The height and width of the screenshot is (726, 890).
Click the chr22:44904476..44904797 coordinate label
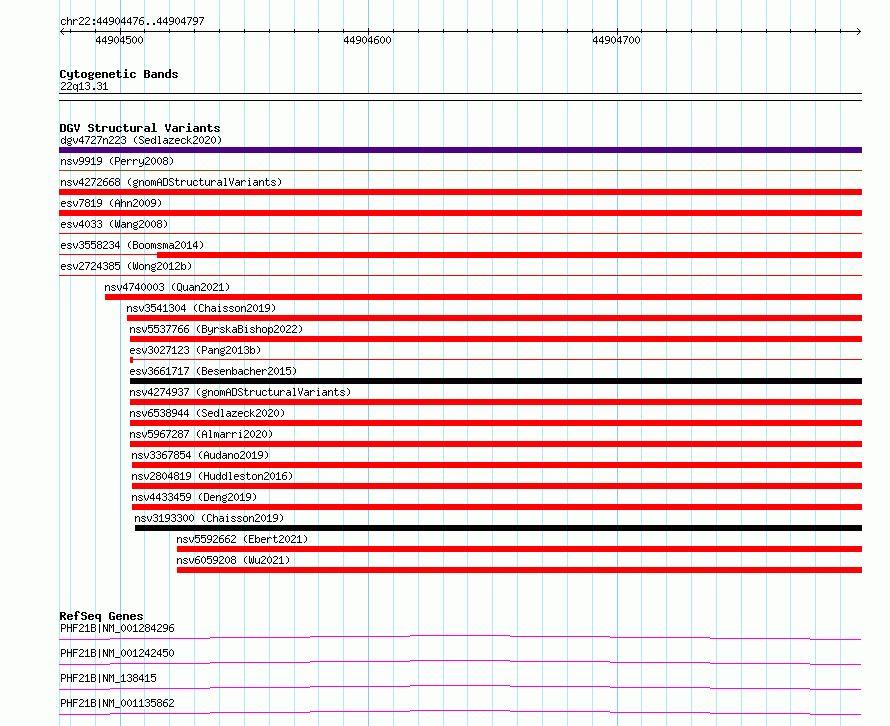(x=132, y=21)
